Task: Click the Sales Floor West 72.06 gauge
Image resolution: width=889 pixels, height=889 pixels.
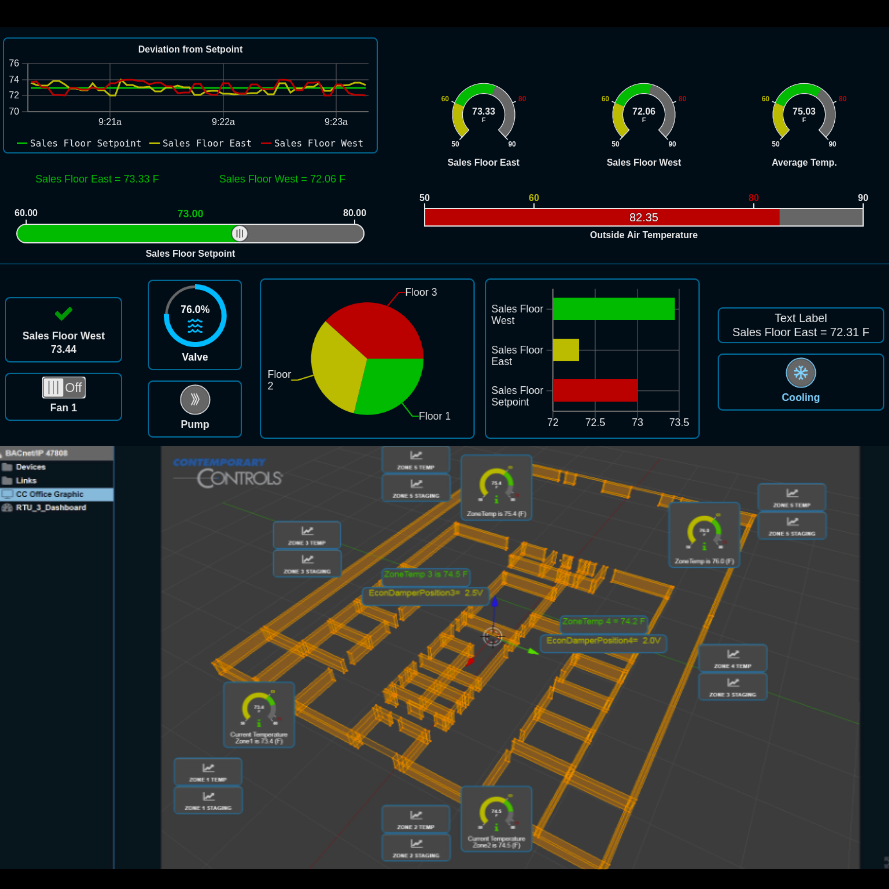Action: point(644,113)
